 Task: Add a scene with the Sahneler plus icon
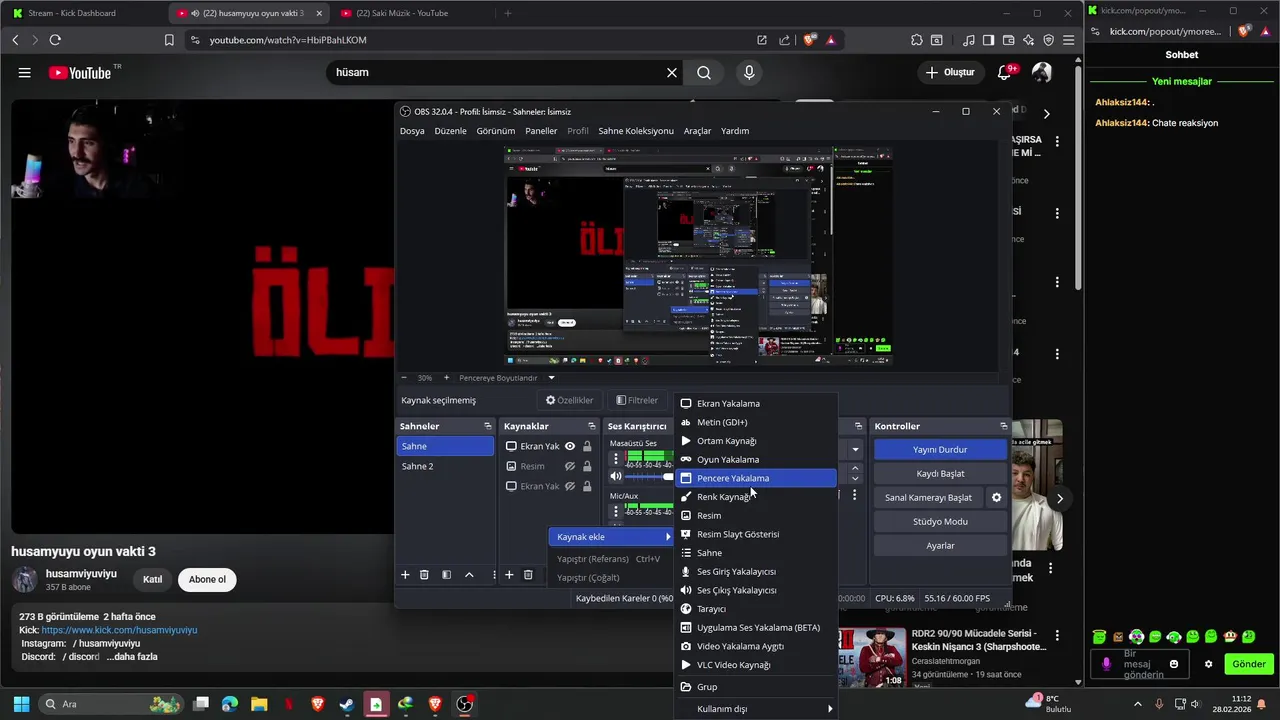point(405,575)
